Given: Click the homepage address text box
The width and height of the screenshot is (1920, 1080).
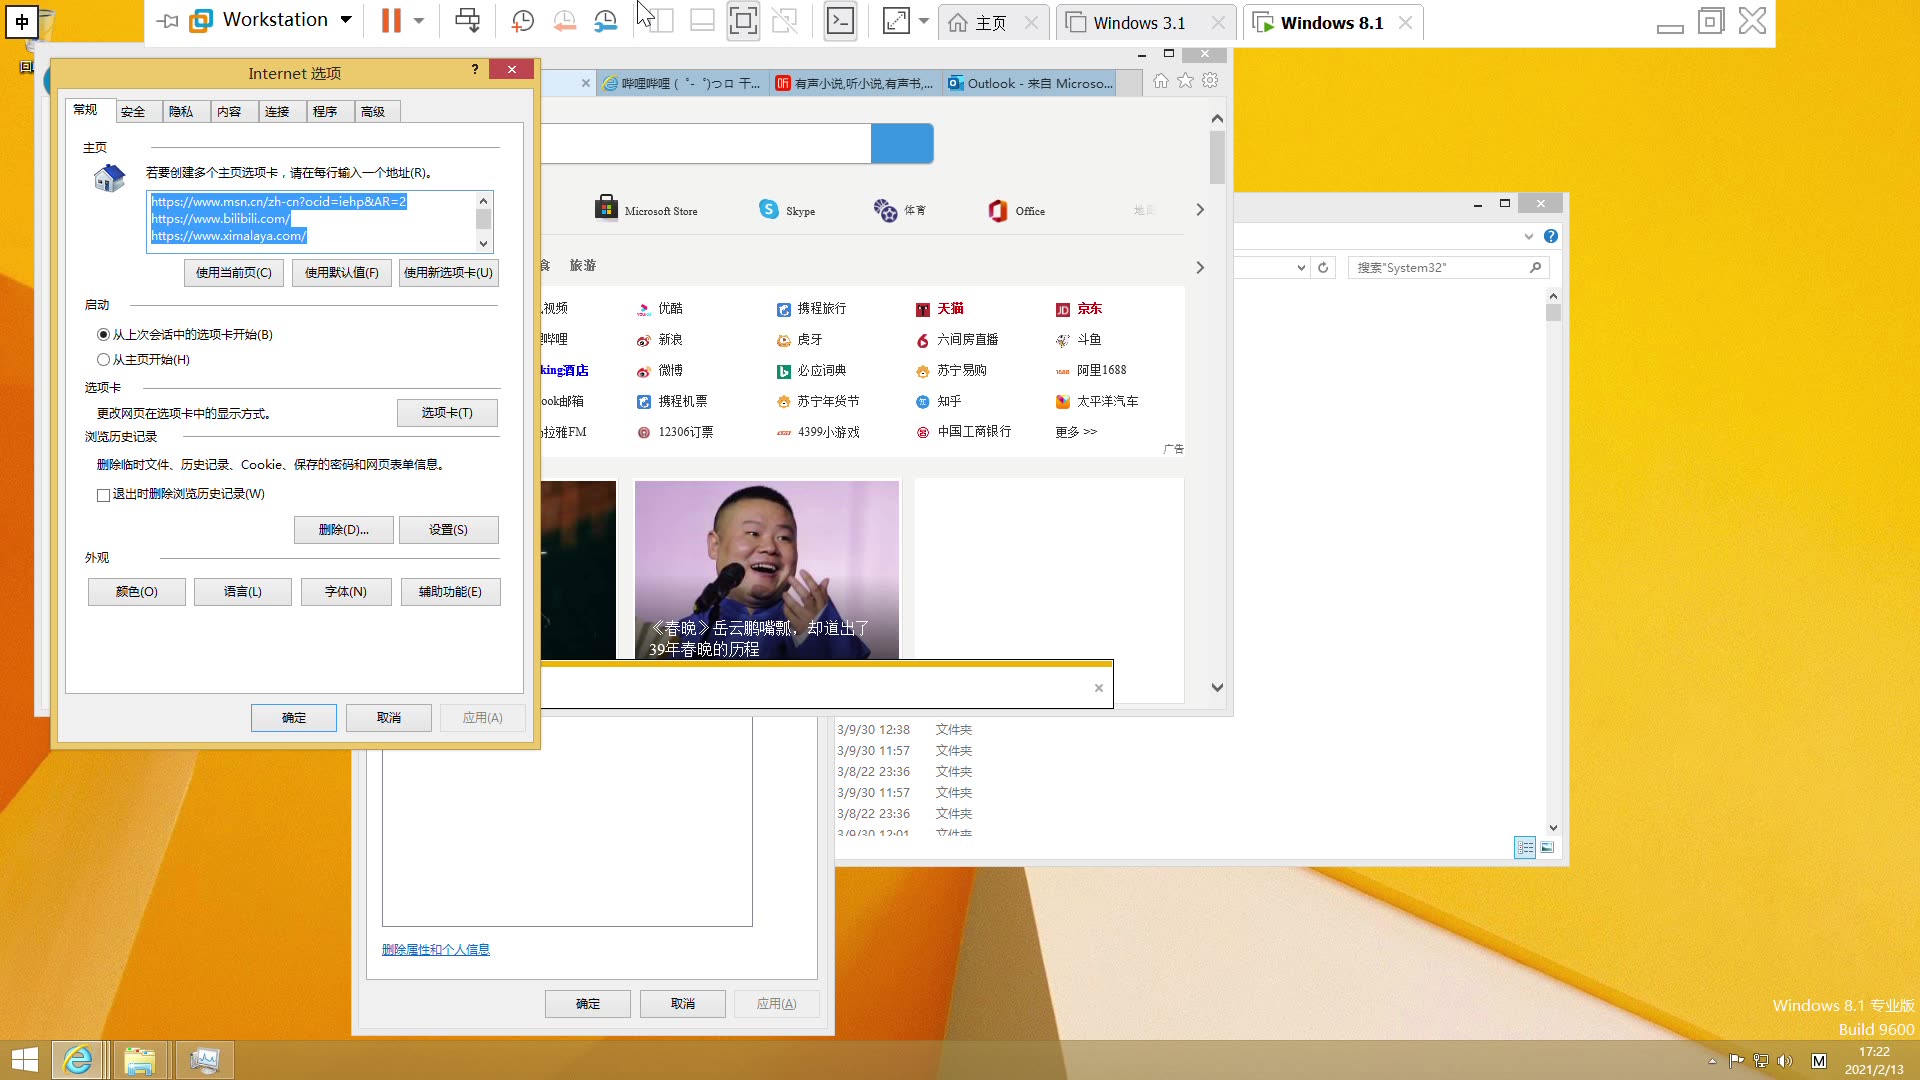Looking at the screenshot, I should point(311,221).
